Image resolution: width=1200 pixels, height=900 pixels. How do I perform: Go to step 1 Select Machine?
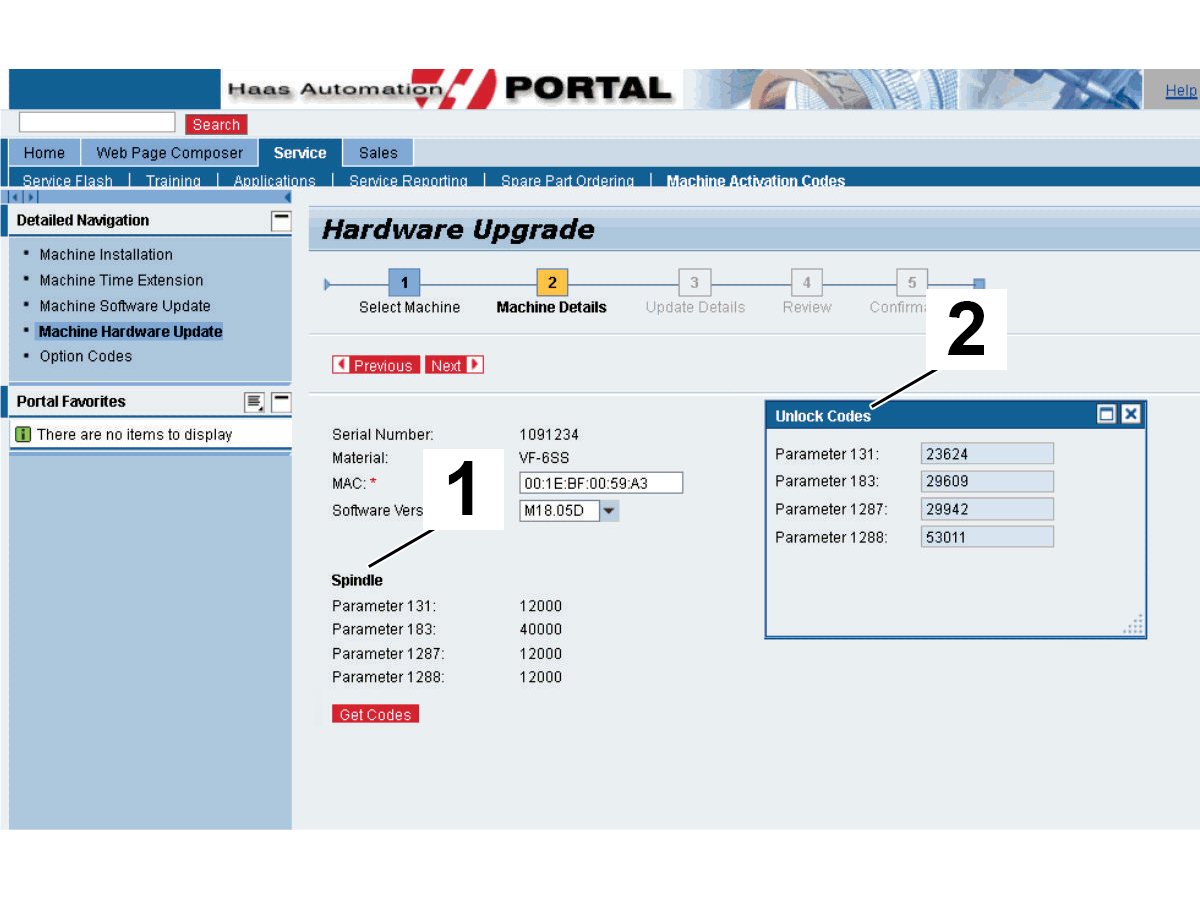click(404, 283)
